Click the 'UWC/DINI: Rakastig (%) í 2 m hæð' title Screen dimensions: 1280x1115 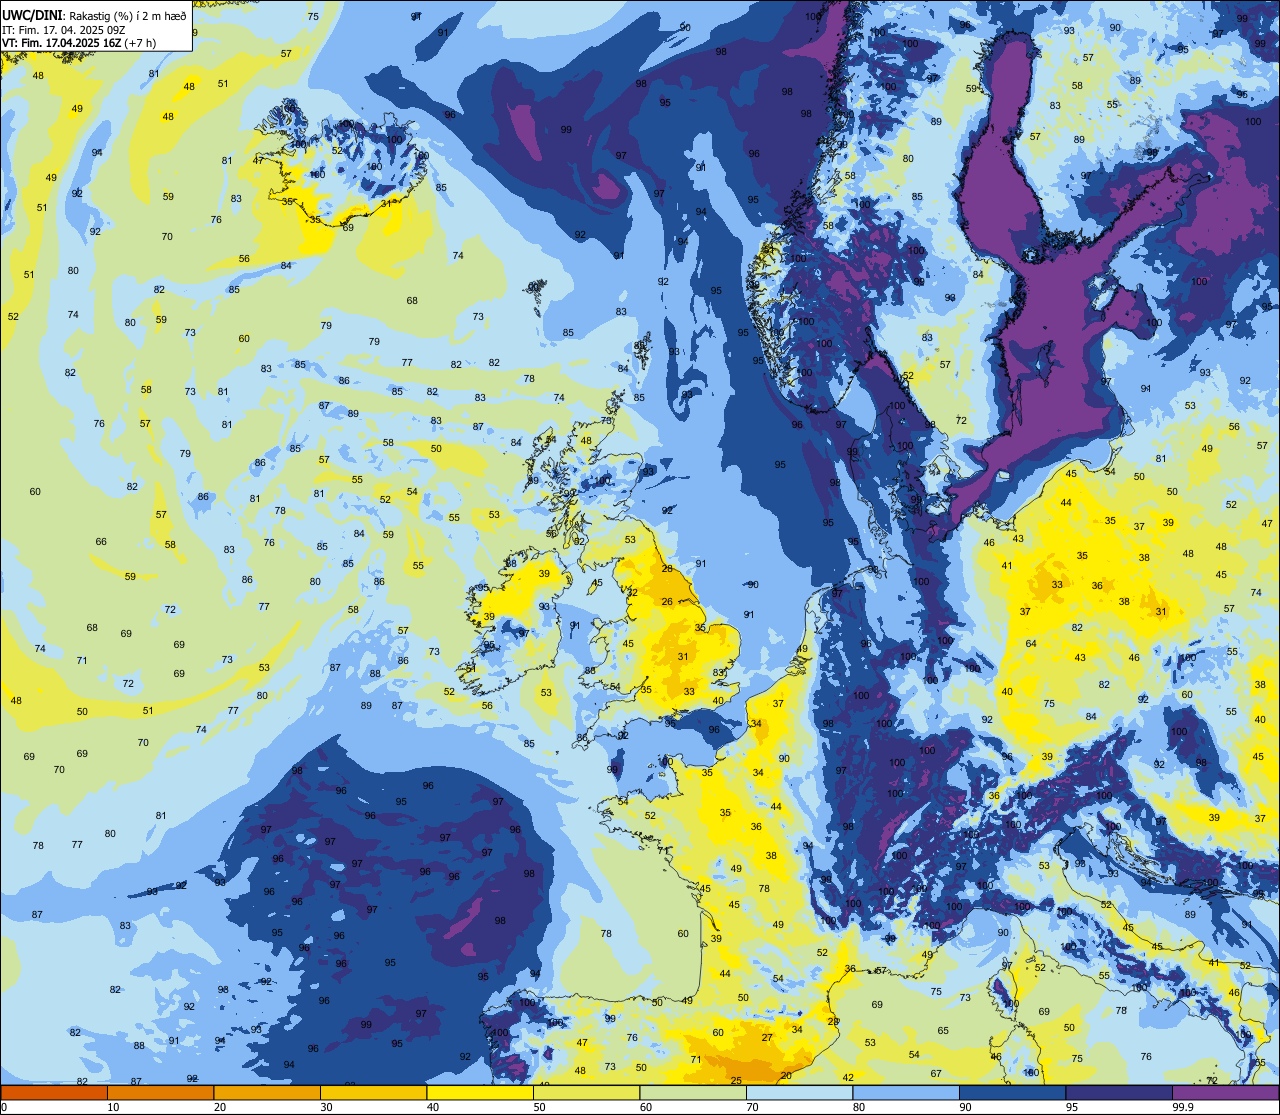click(94, 16)
